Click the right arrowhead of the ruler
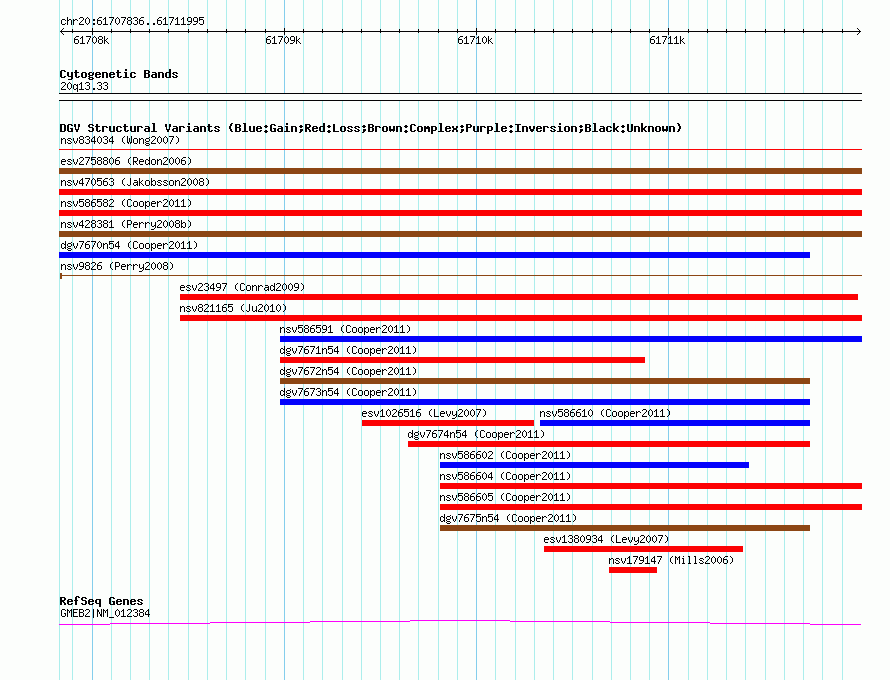Viewport: 890px width, 680px height. (x=859, y=31)
